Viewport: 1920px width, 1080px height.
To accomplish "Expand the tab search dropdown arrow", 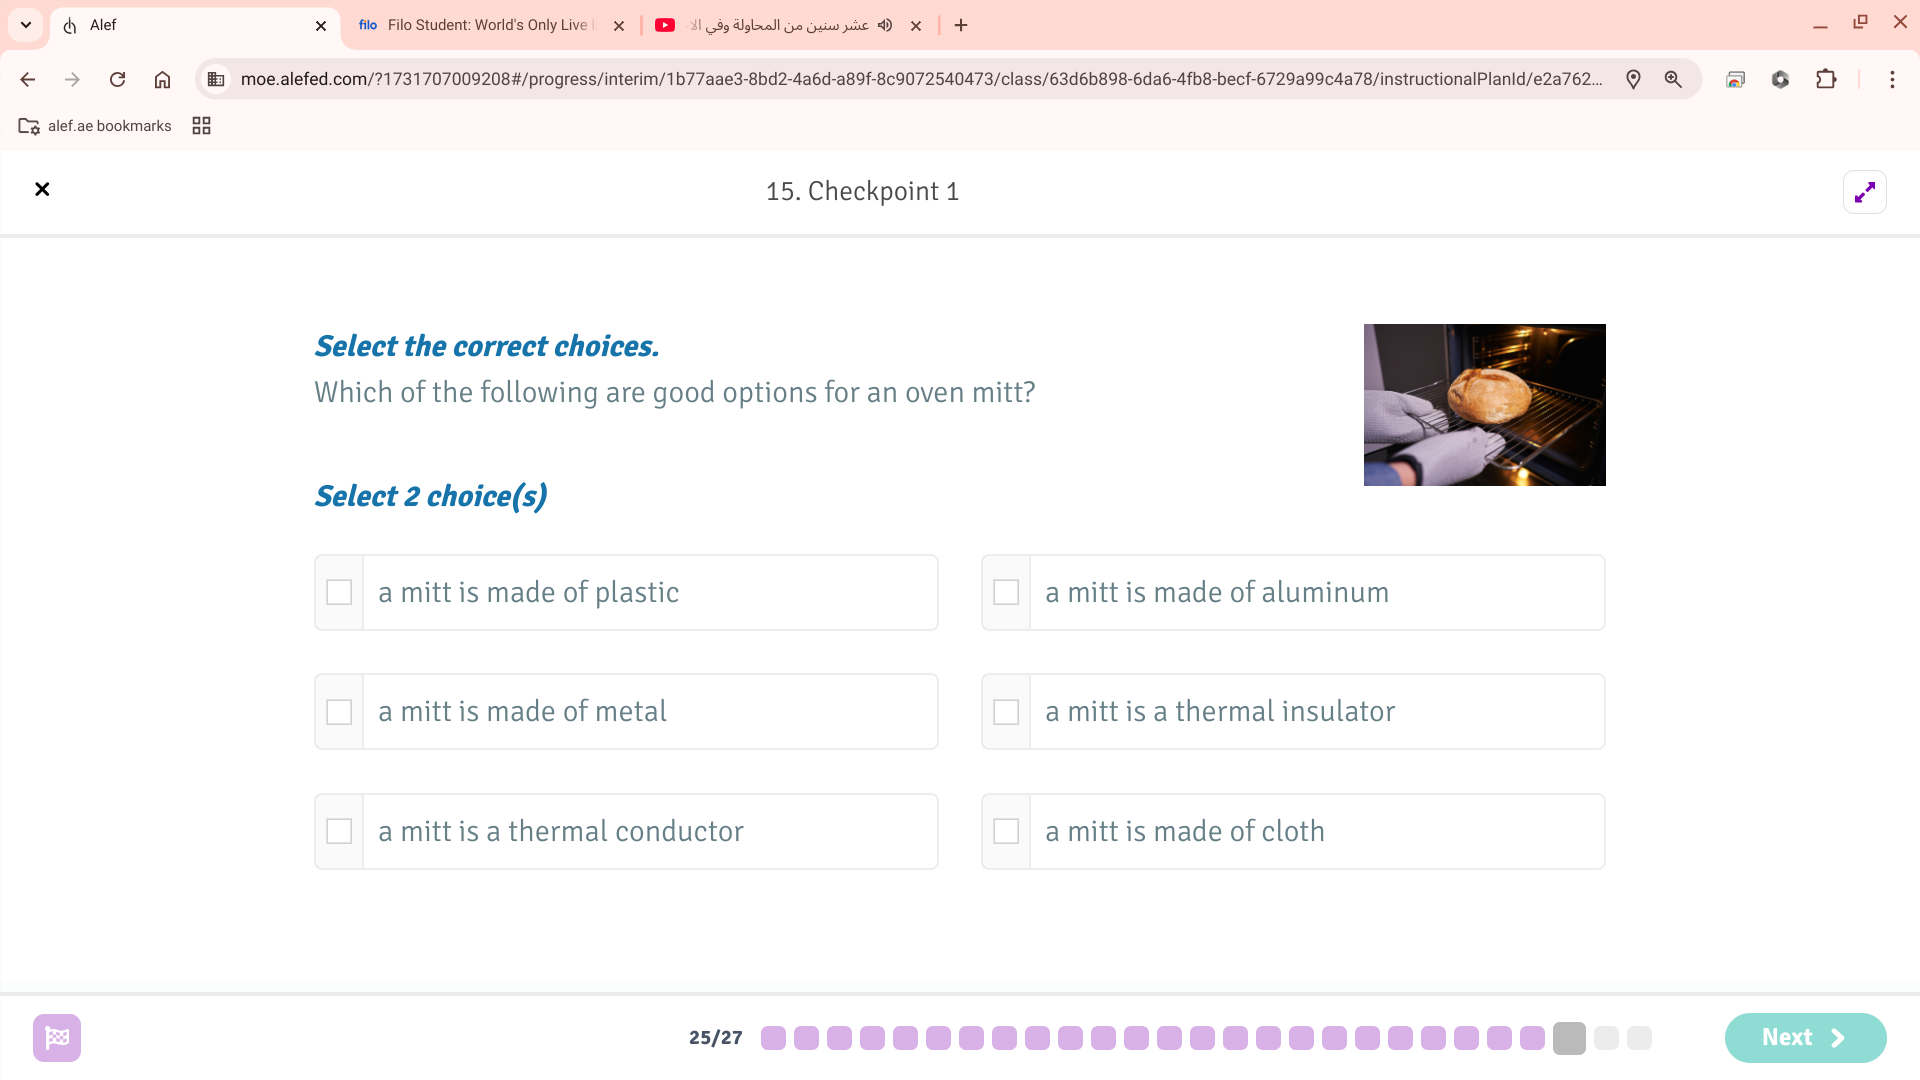I will (26, 25).
